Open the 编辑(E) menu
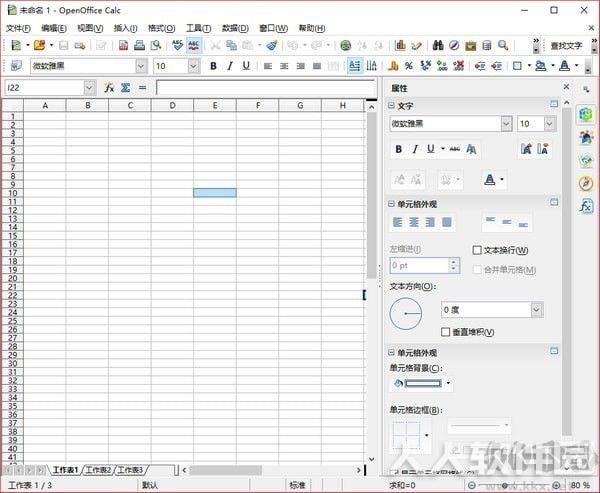This screenshot has width=600, height=493. (54, 28)
